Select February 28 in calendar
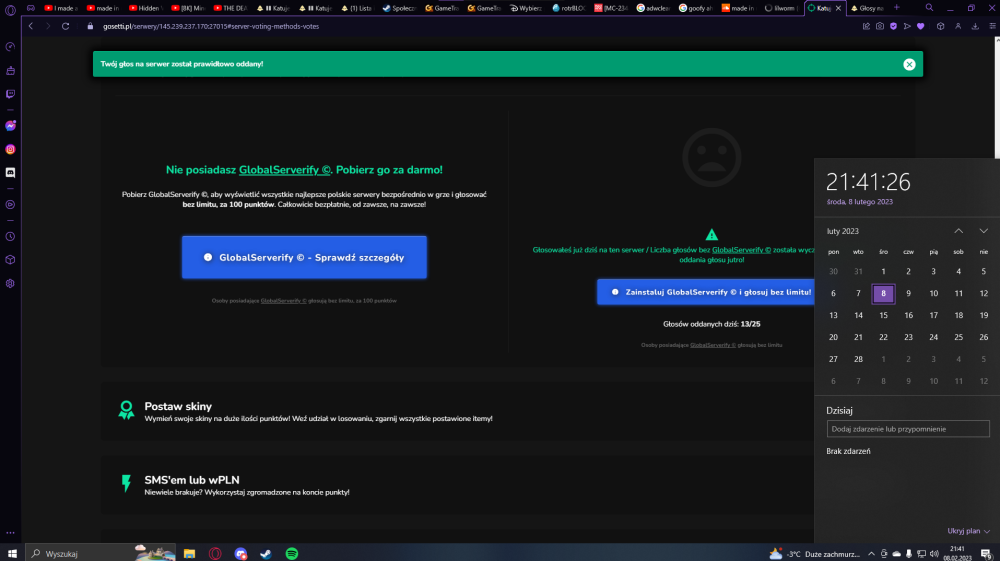Image resolution: width=1000 pixels, height=561 pixels. point(858,359)
